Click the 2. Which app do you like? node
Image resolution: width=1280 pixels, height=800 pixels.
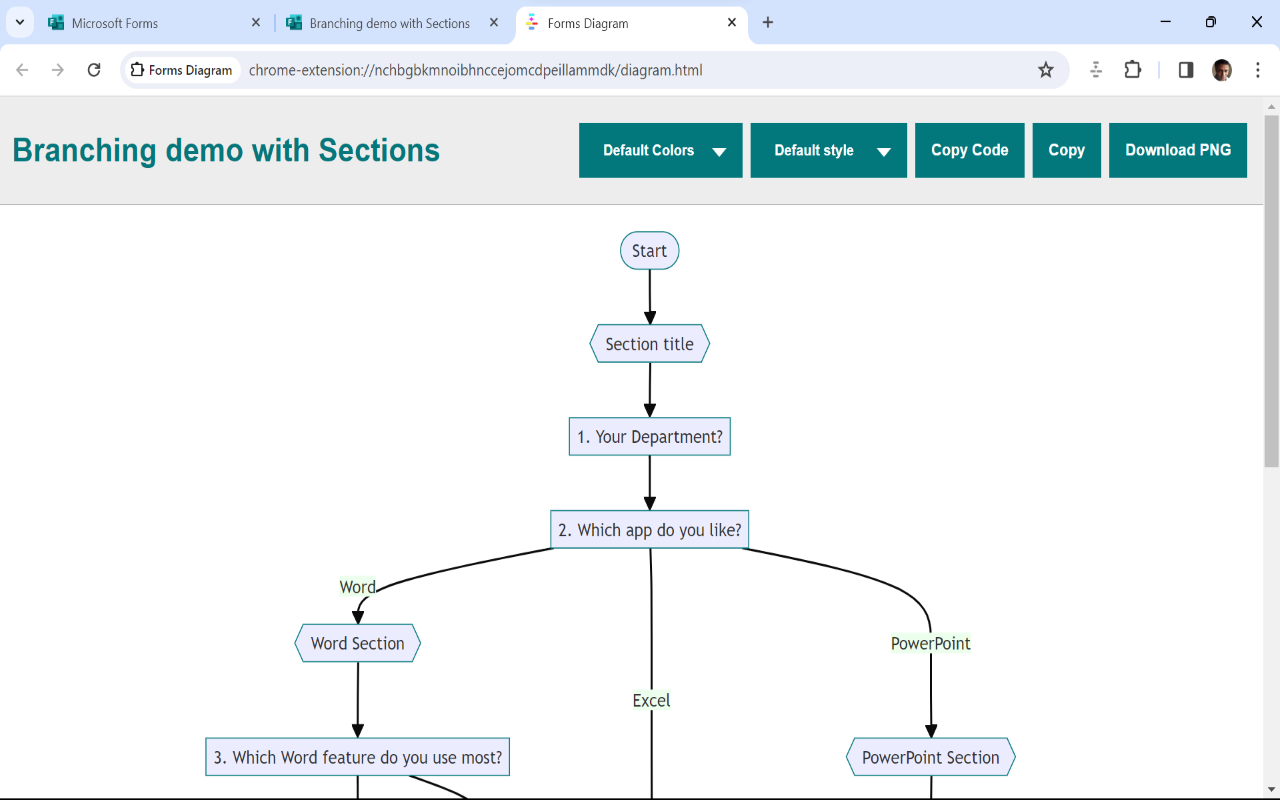click(x=650, y=530)
